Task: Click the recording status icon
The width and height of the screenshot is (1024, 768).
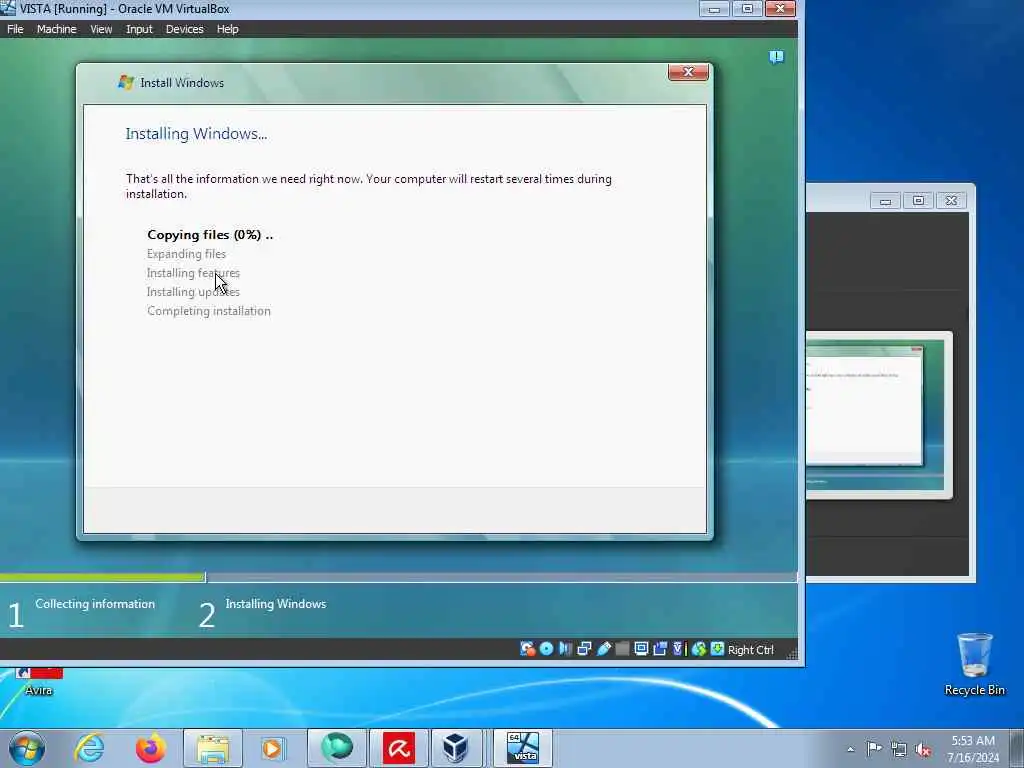Action: 660,648
